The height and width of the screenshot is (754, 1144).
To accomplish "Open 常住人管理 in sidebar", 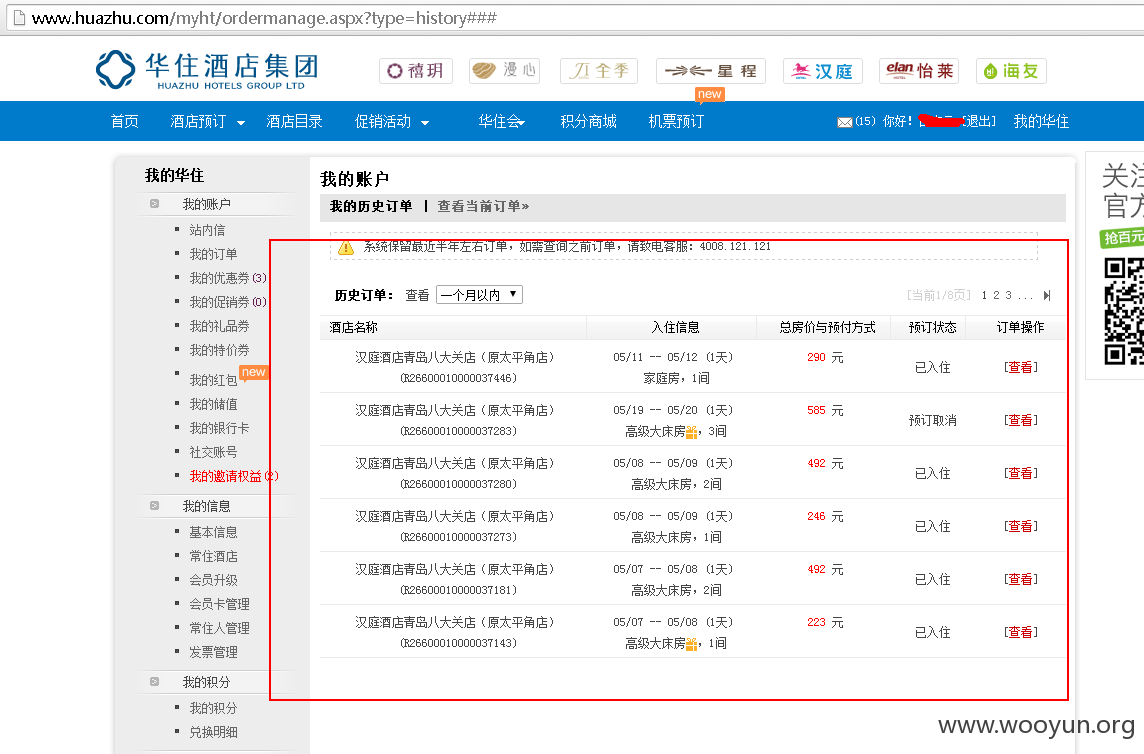I will (x=219, y=628).
